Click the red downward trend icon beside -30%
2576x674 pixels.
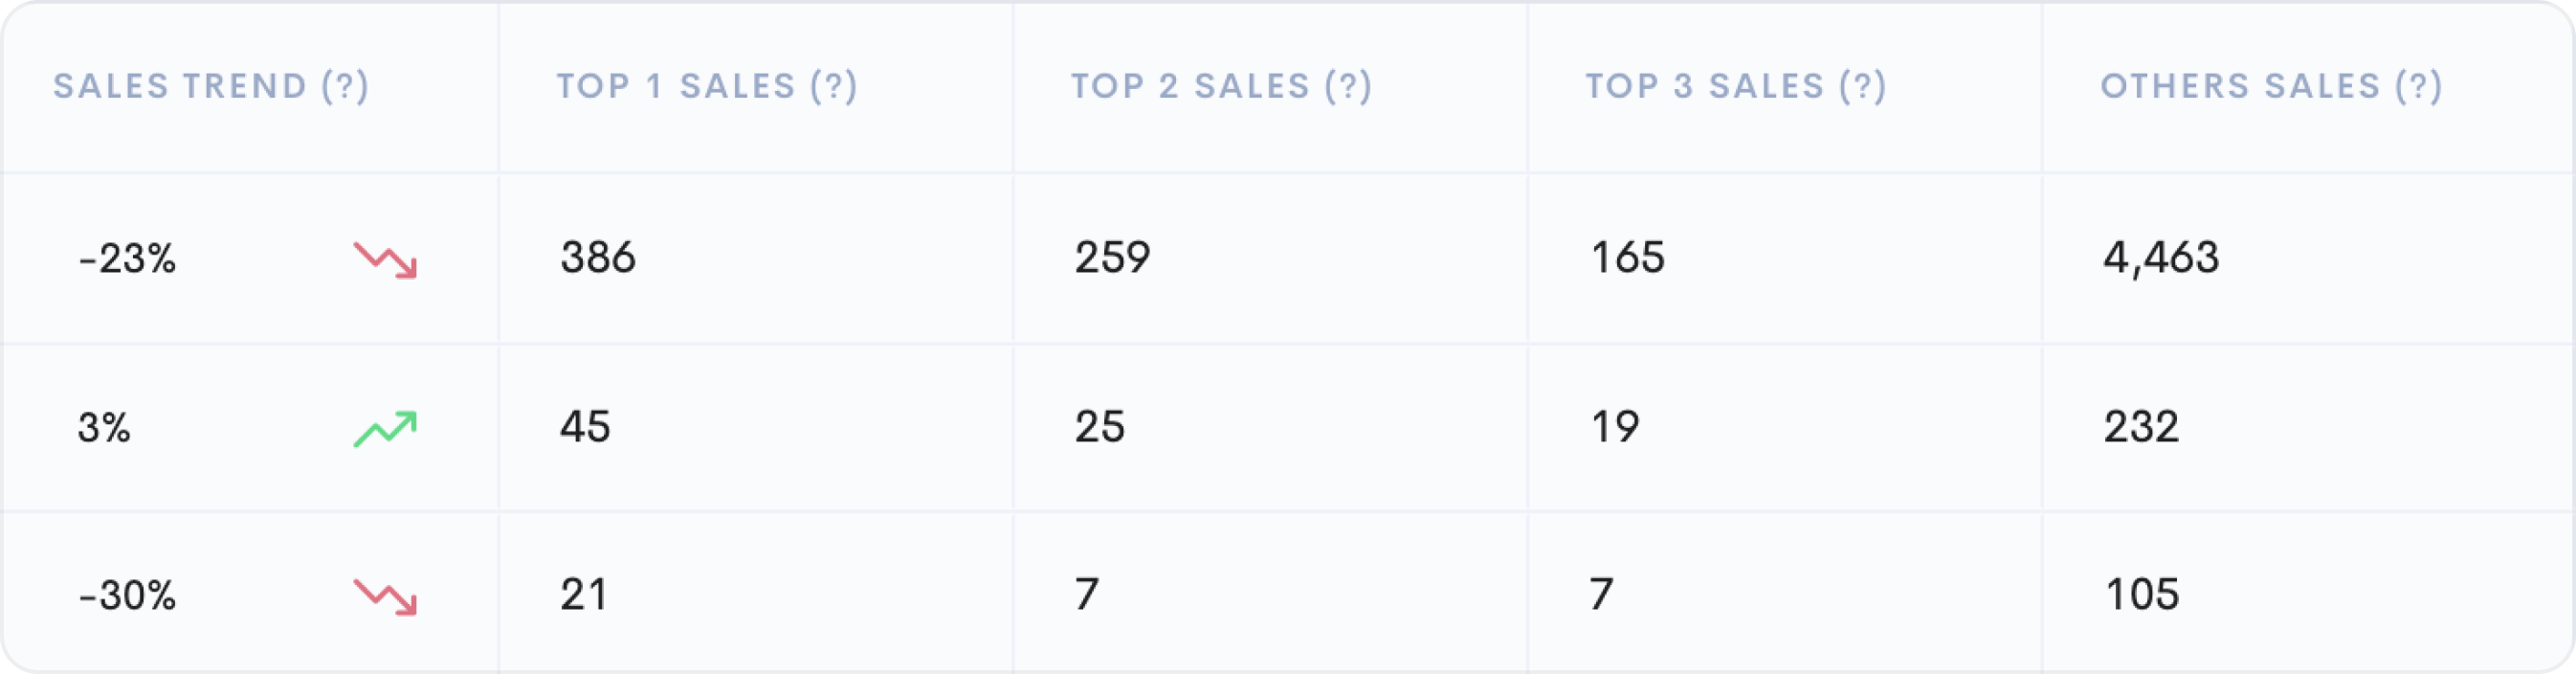[x=385, y=596]
